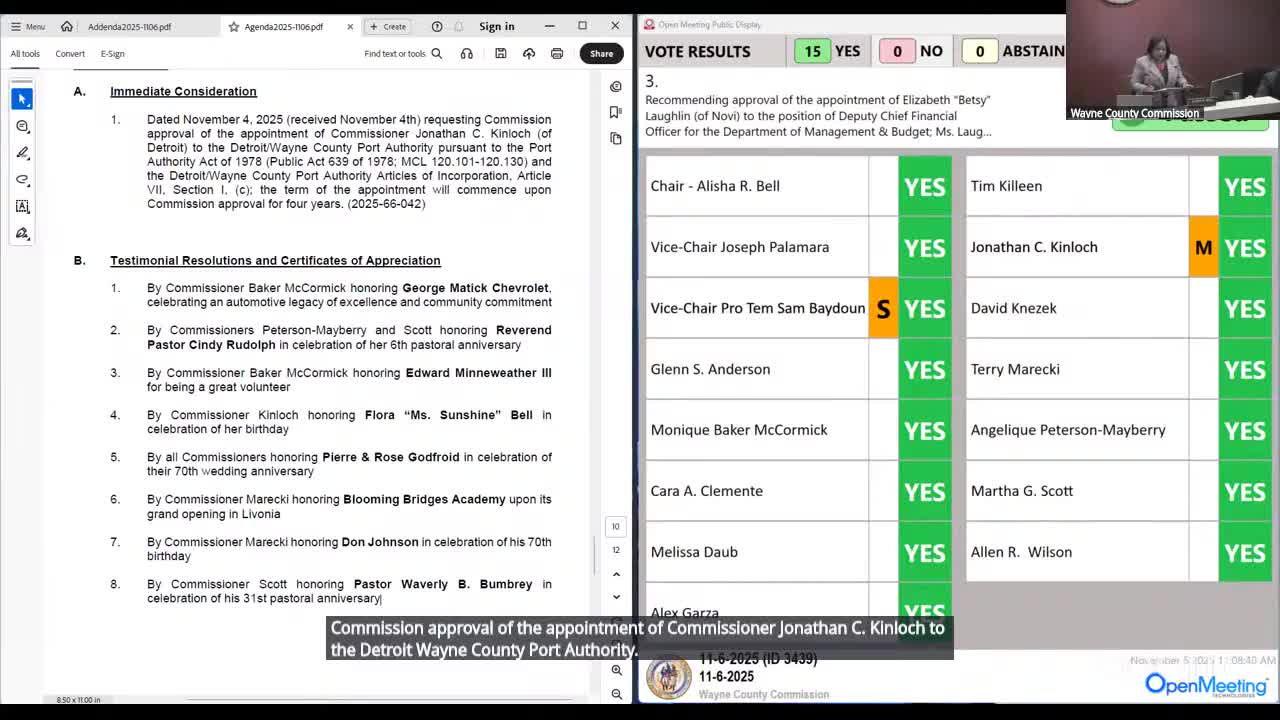The image size is (1280, 720).
Task: Click the Immediate Consideration heading
Action: pyautogui.click(x=183, y=91)
